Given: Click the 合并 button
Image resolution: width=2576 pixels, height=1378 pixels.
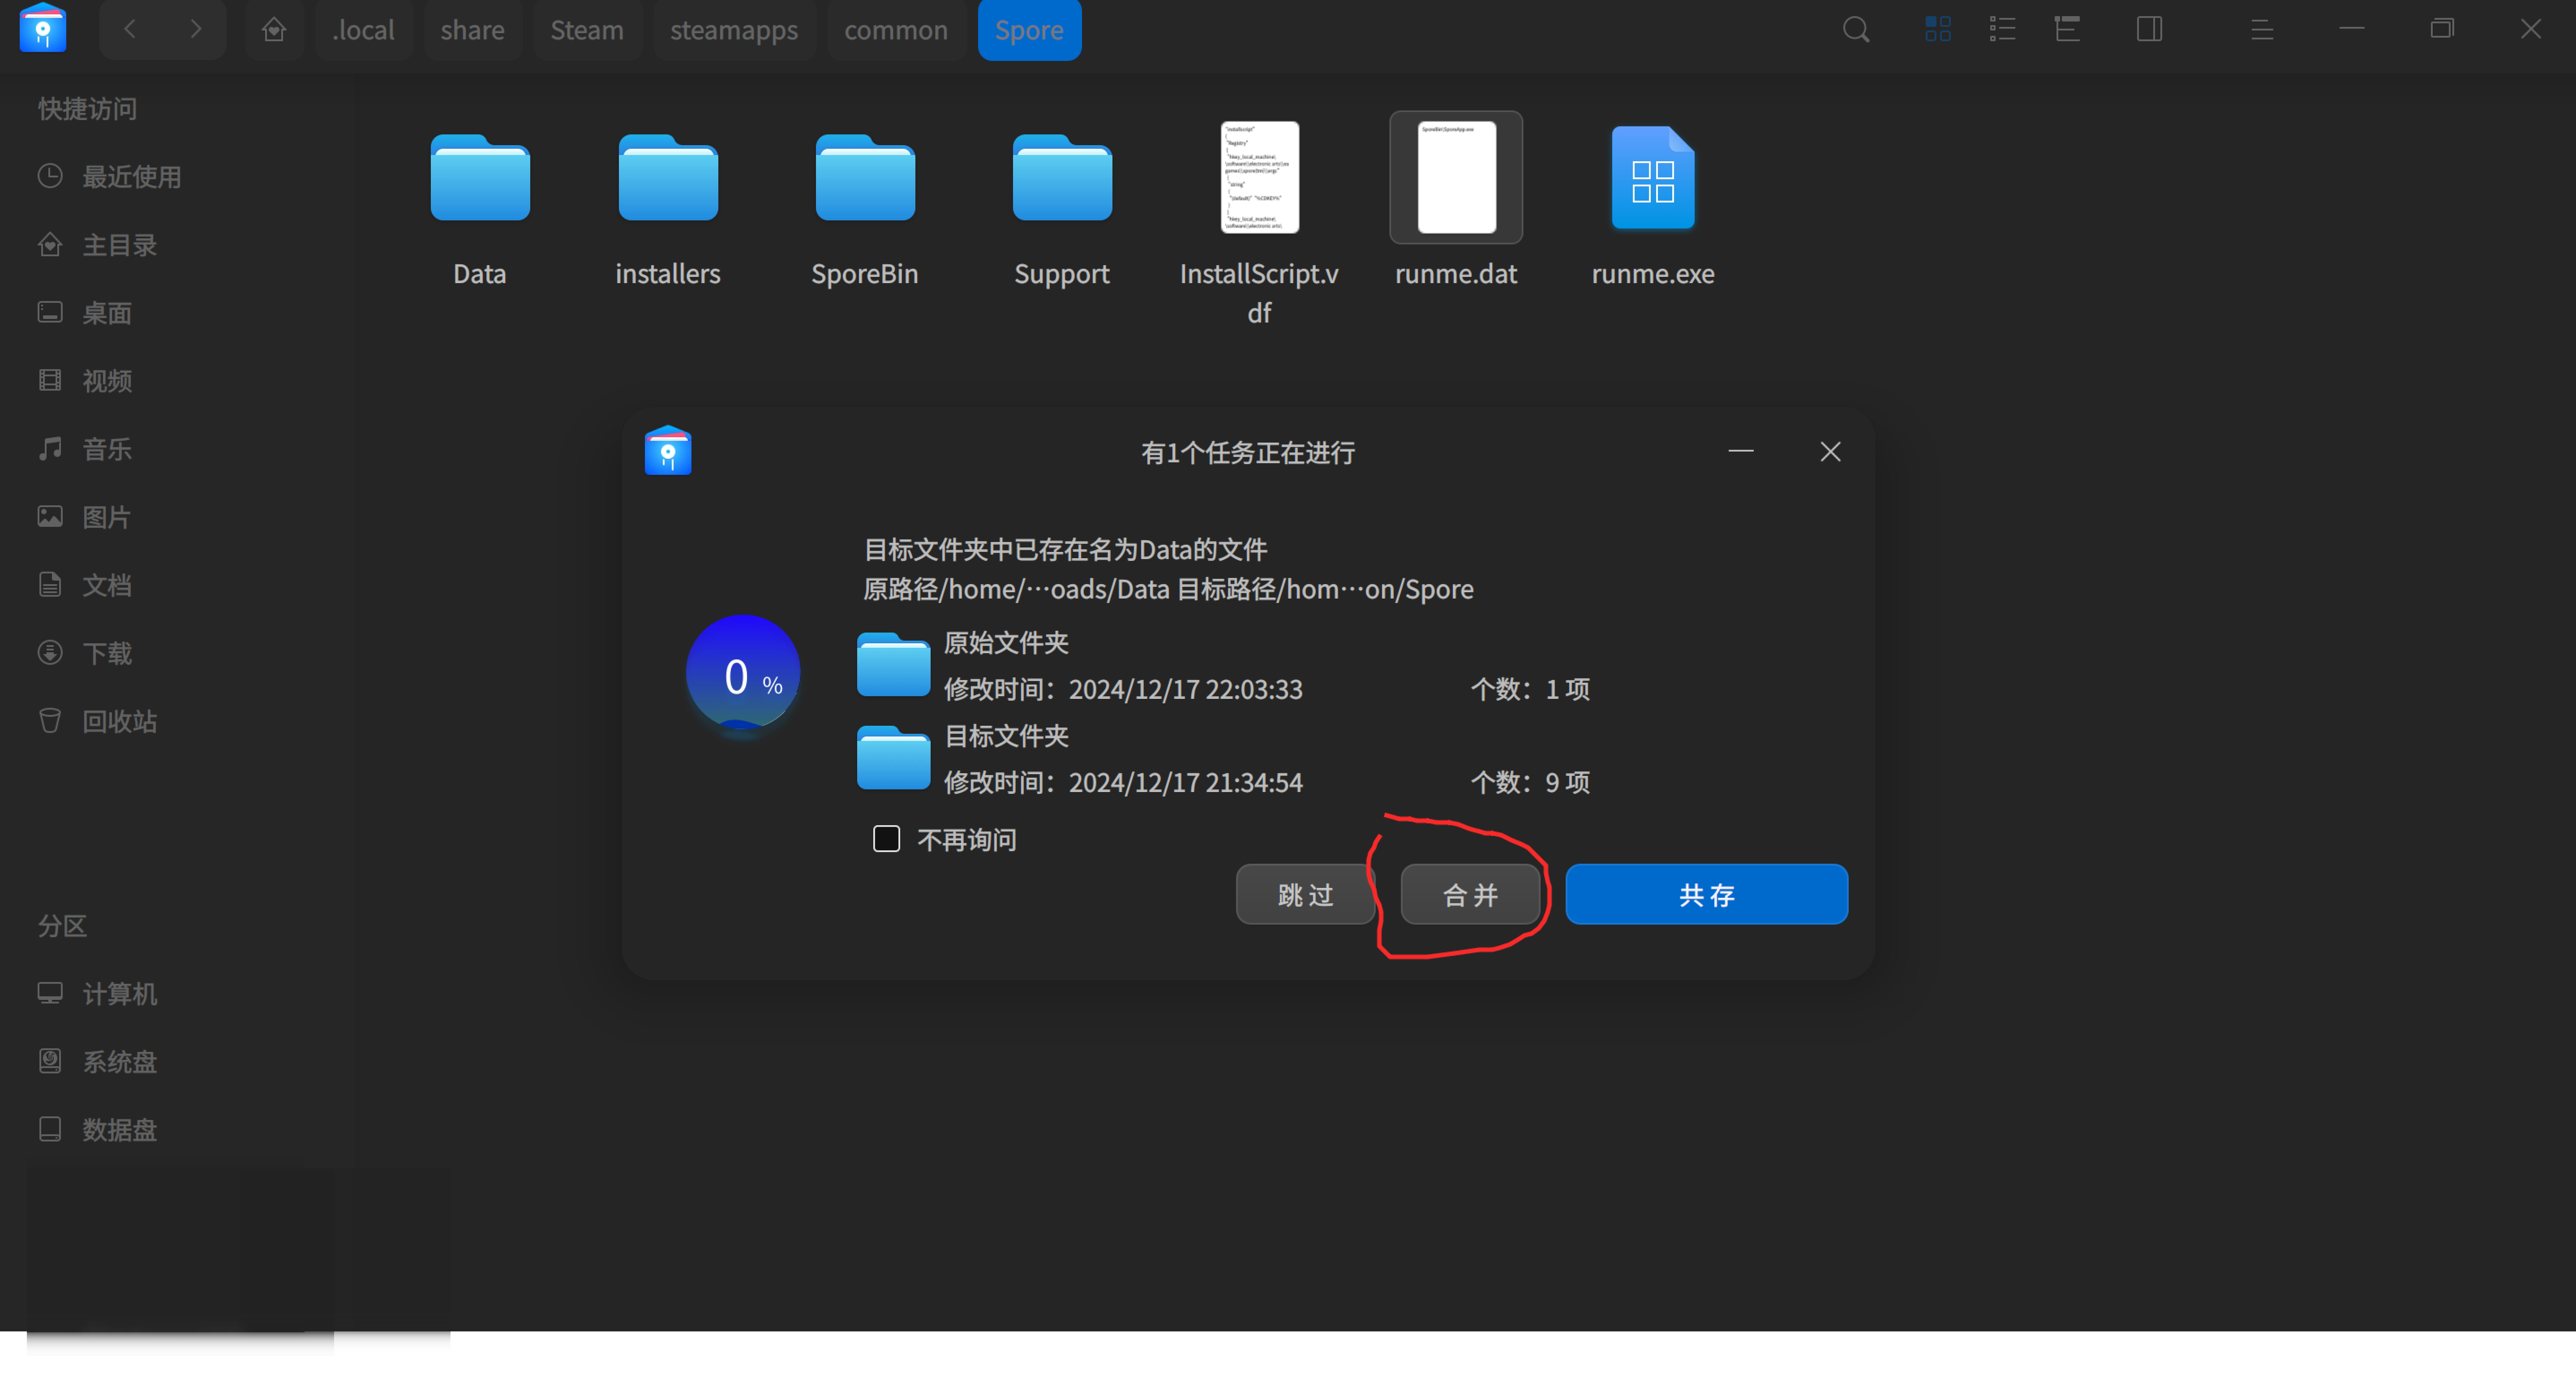Looking at the screenshot, I should [1470, 894].
